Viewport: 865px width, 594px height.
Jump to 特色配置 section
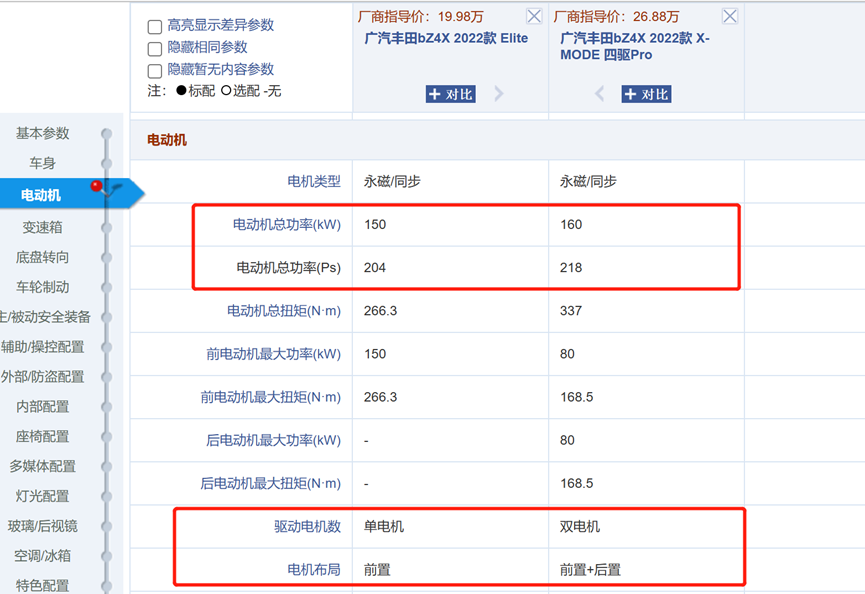42,585
